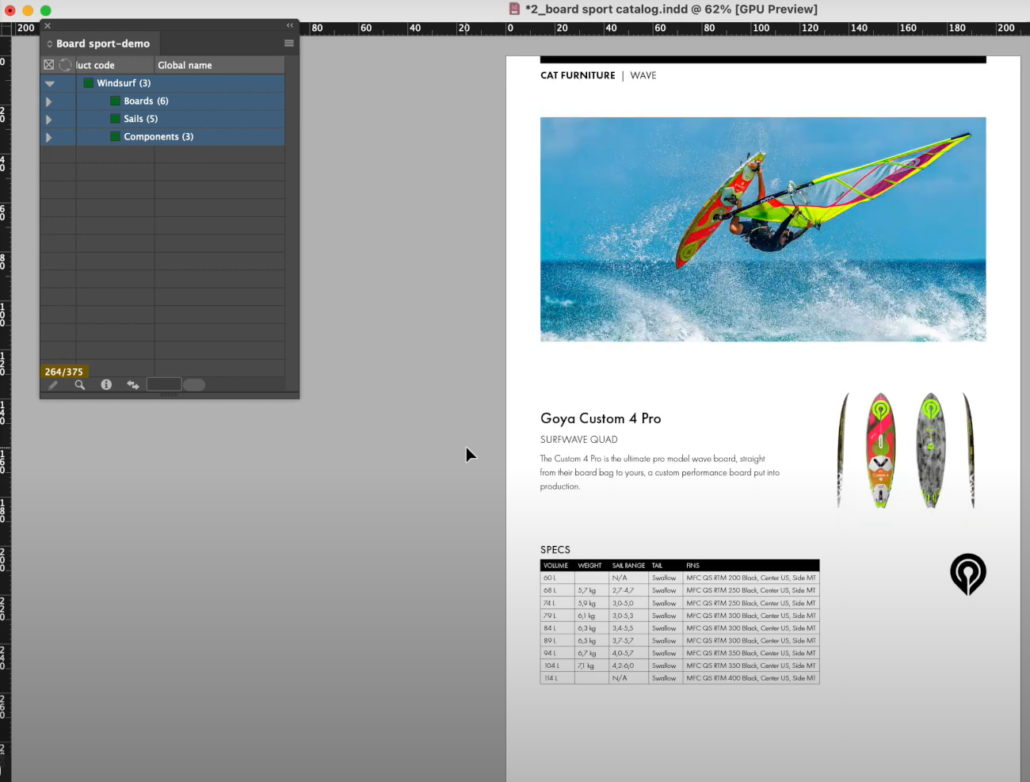Click the yellow minimize window button

click(x=28, y=10)
